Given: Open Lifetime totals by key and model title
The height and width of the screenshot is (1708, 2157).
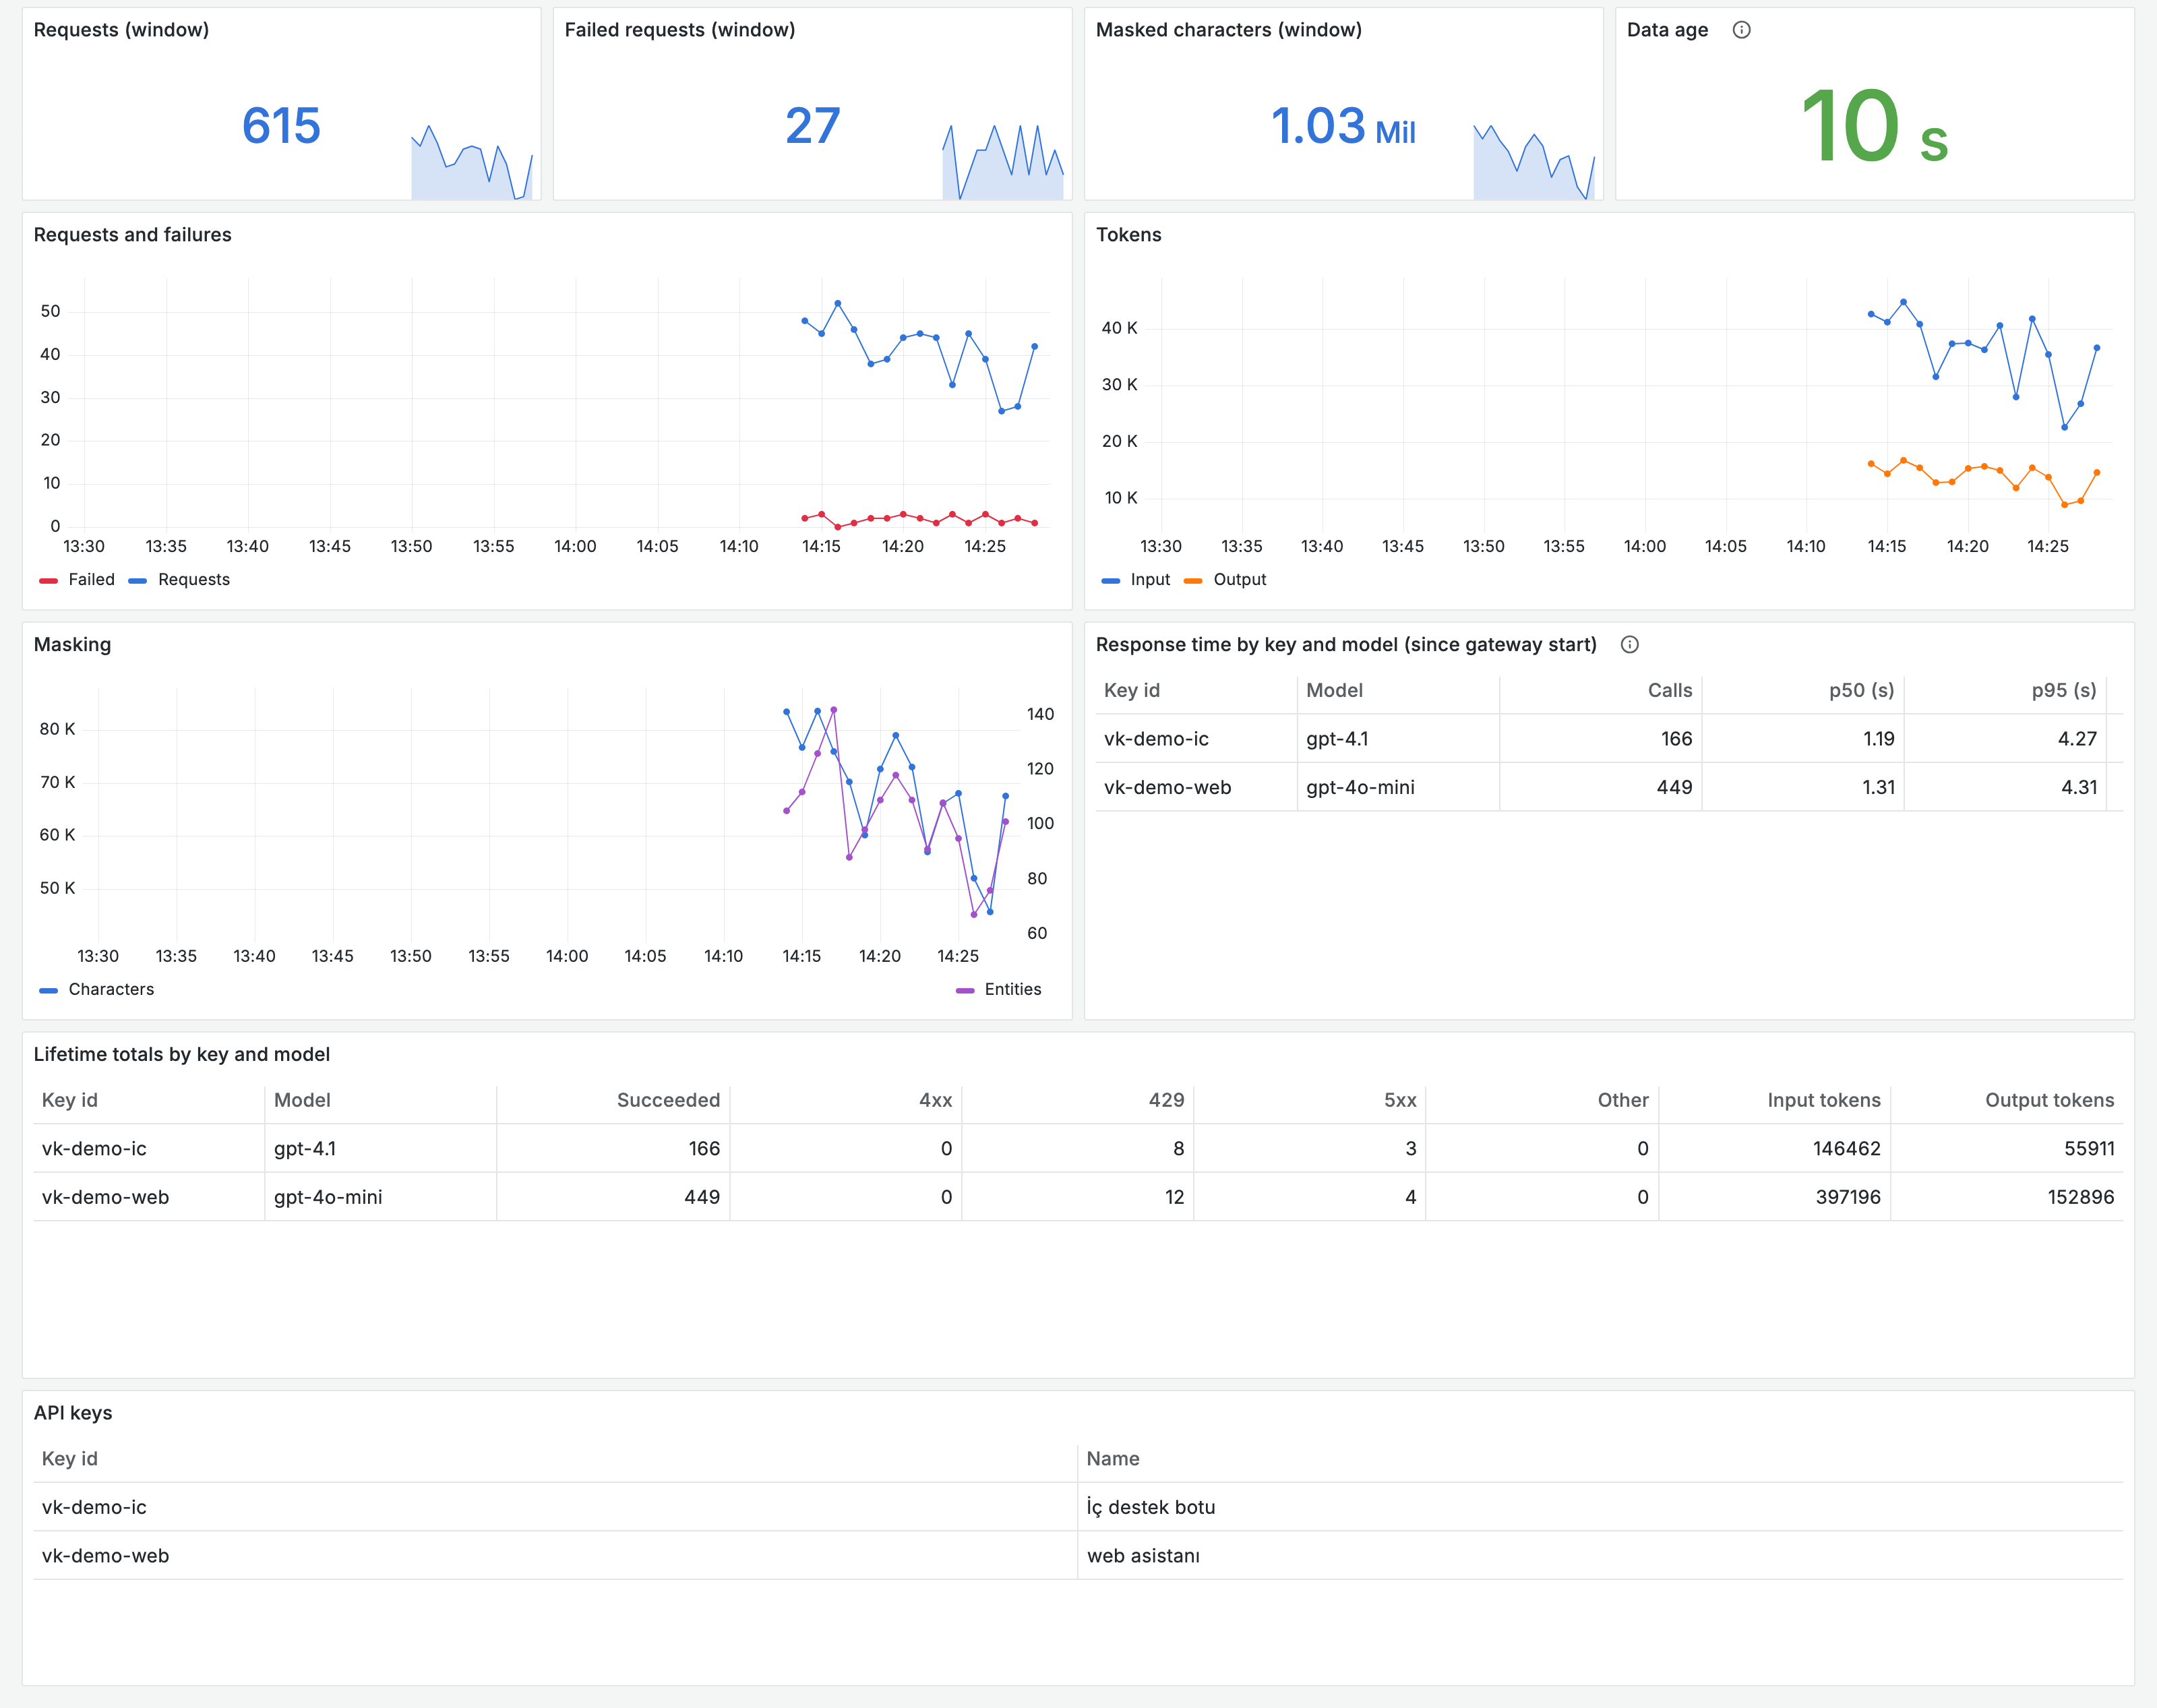Looking at the screenshot, I should pyautogui.click(x=181, y=1055).
